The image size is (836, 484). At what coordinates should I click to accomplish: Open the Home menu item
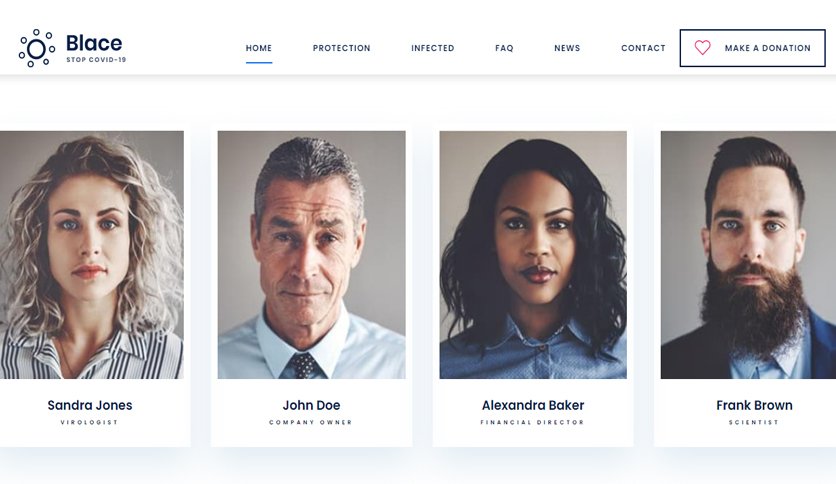tap(259, 48)
